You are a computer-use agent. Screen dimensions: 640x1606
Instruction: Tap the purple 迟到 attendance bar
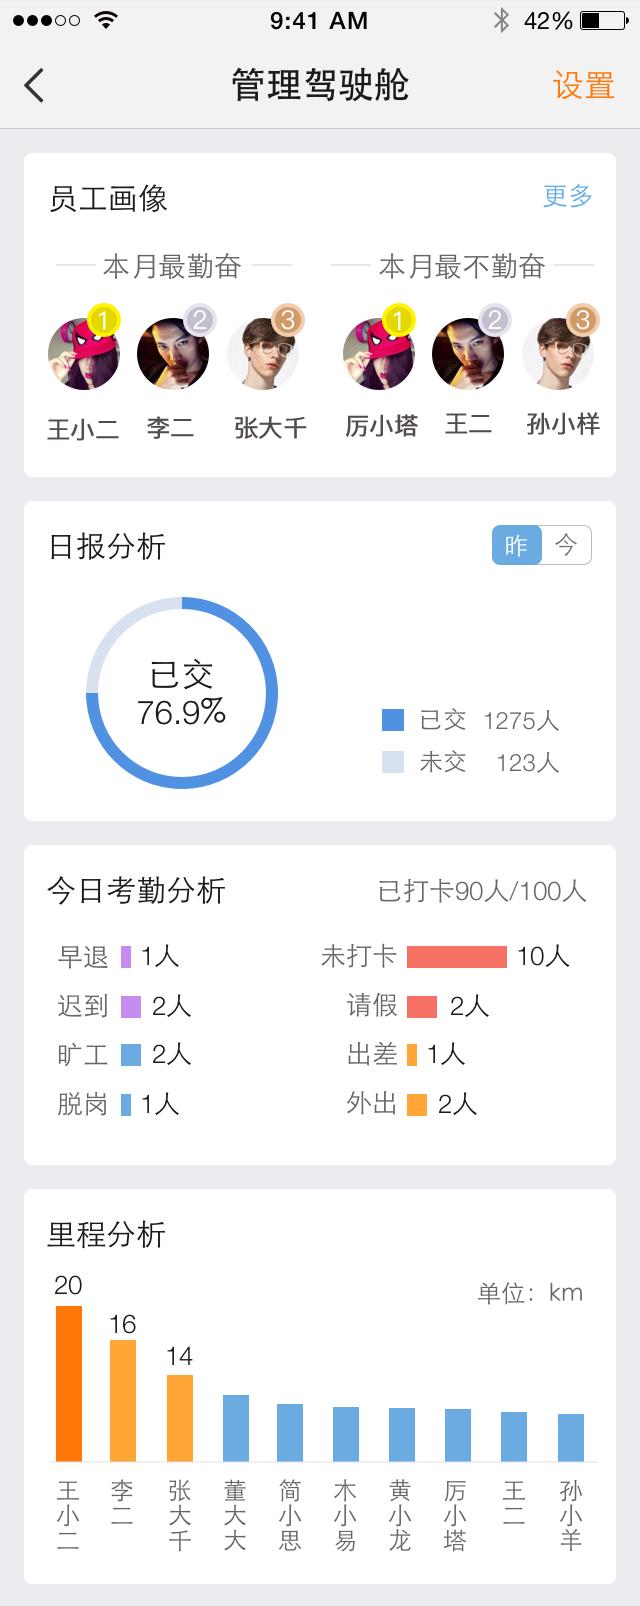pyautogui.click(x=131, y=1006)
